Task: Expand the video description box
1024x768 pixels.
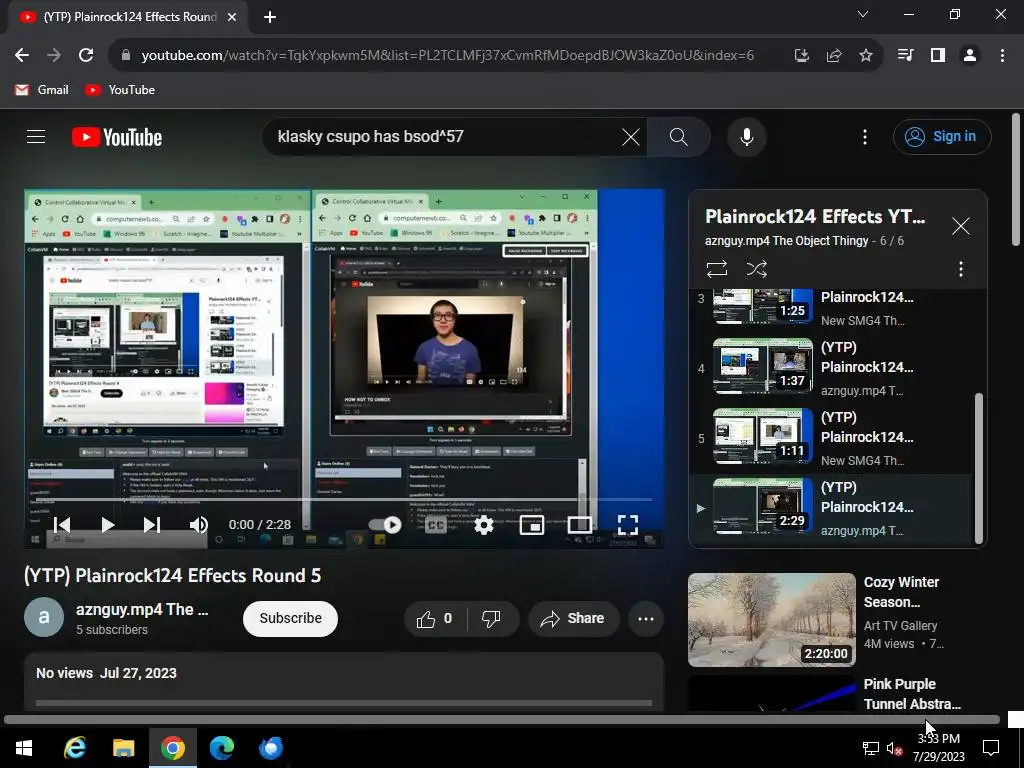Action: 344,680
